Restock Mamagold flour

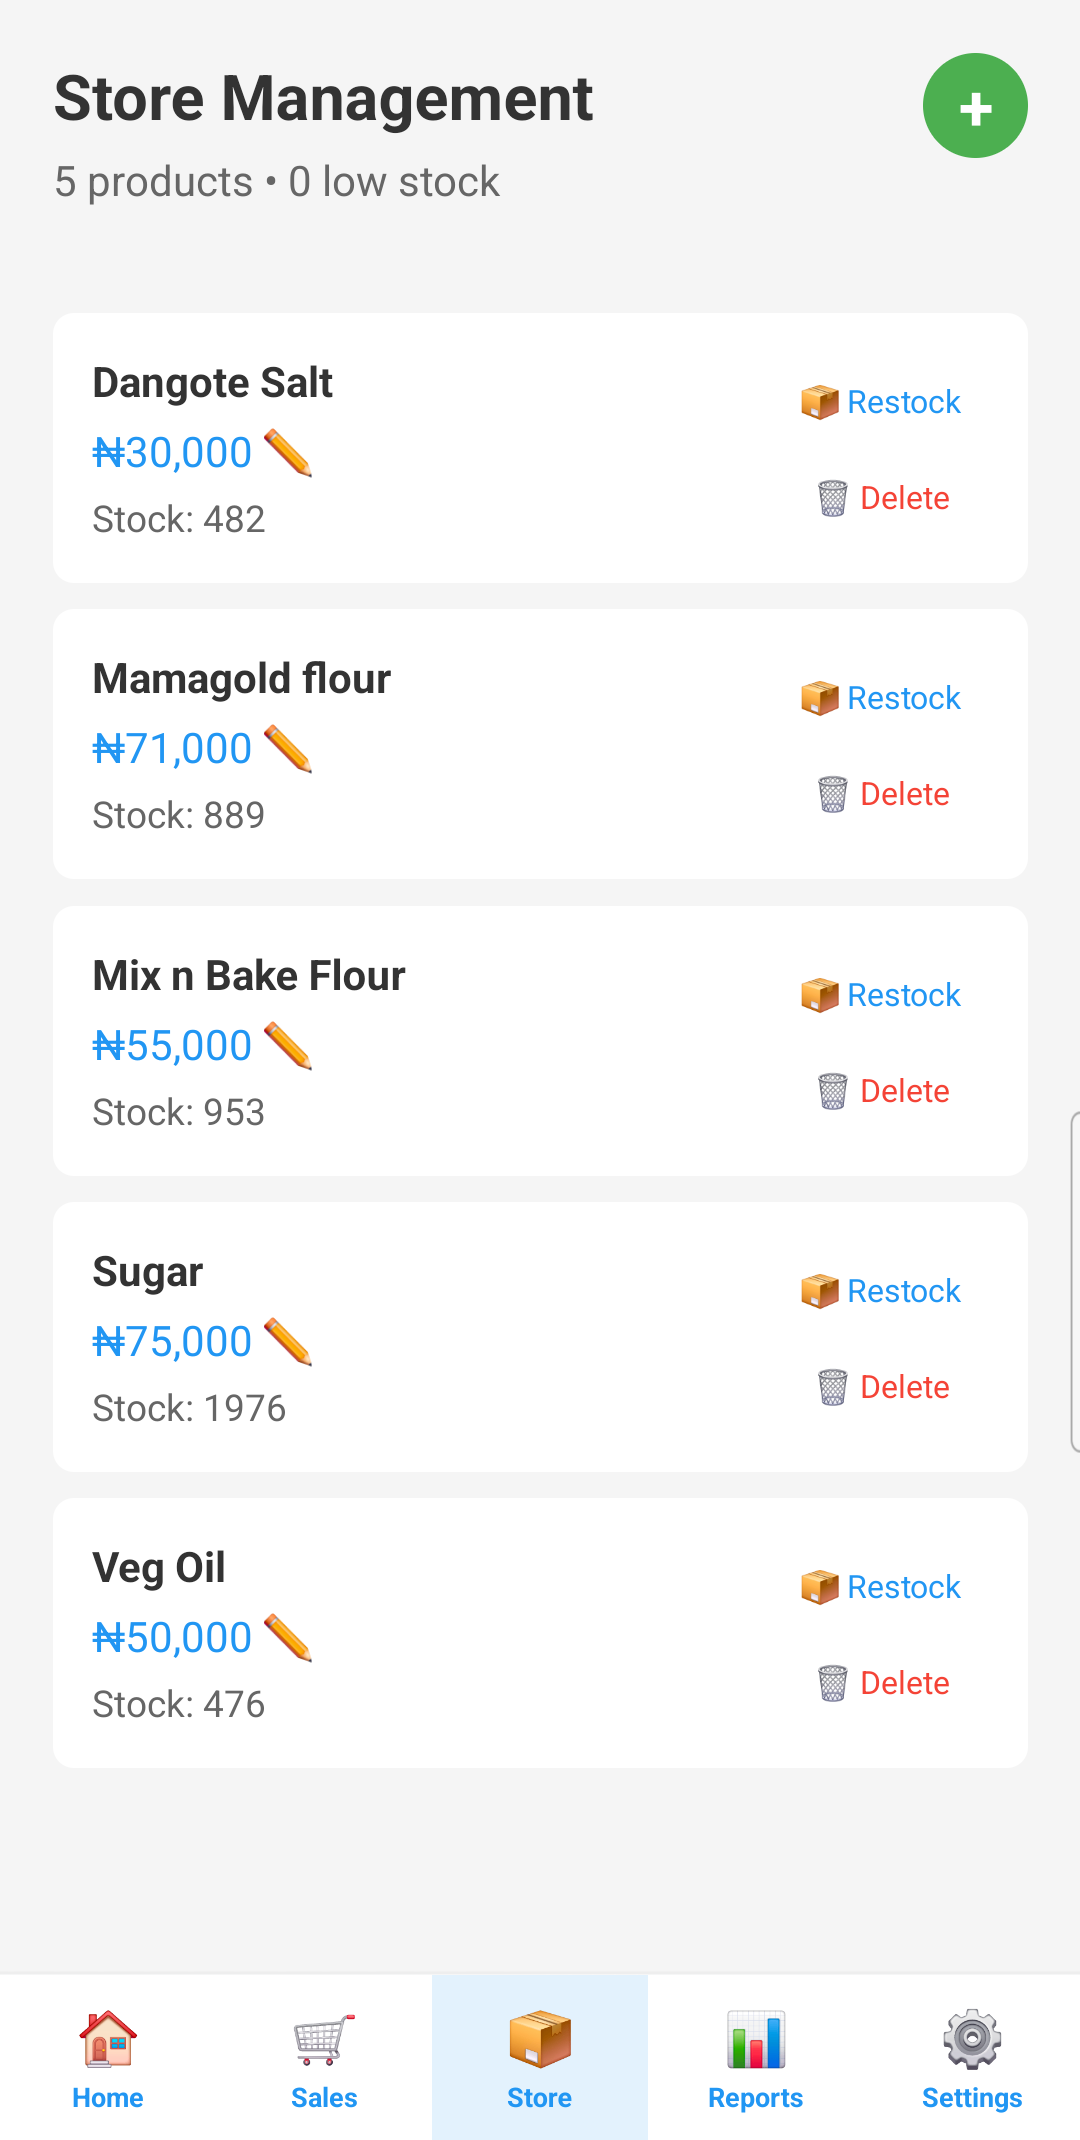point(881,698)
